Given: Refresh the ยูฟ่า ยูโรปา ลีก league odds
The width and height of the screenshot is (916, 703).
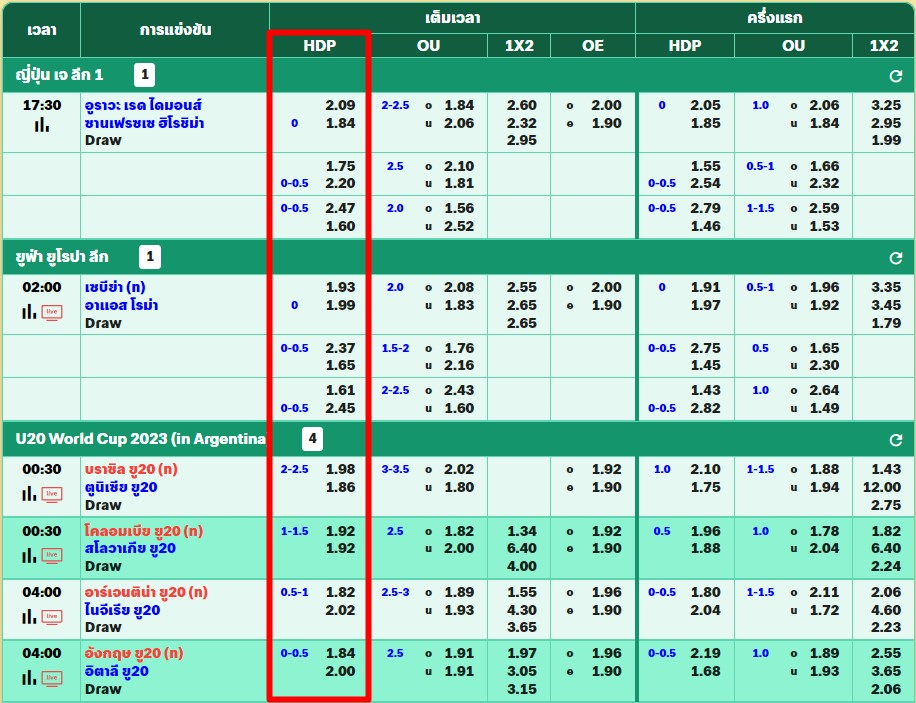Looking at the screenshot, I should tap(896, 258).
